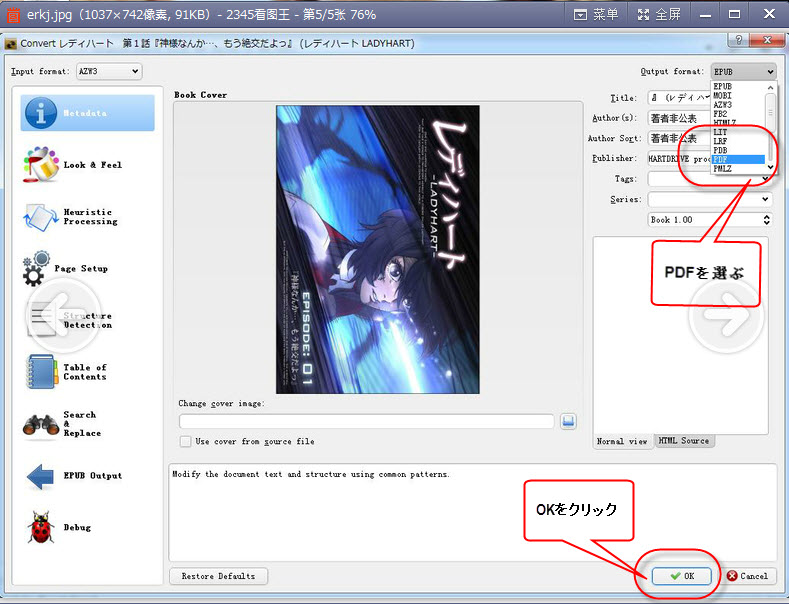Choose FB2 in output format list
Image resolution: width=789 pixels, height=604 pixels.
point(738,114)
